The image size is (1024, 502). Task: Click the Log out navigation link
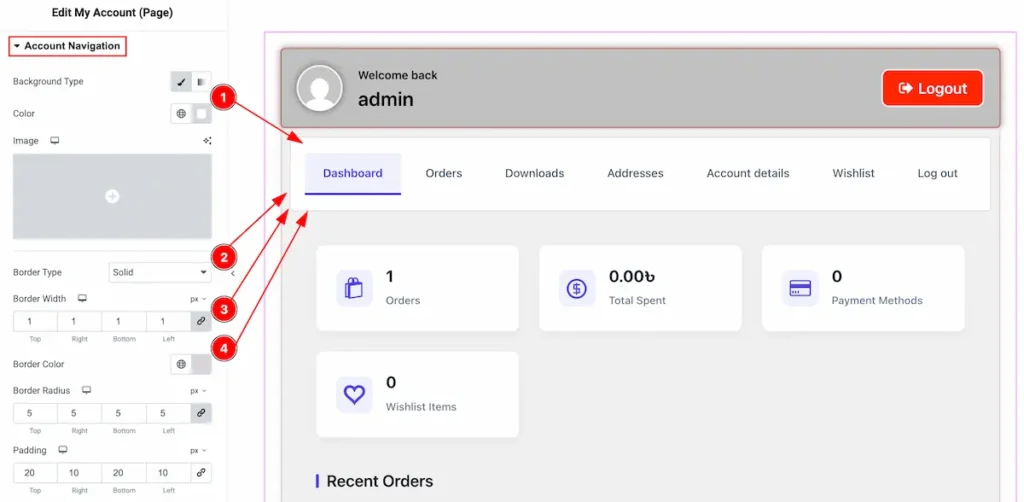point(937,173)
